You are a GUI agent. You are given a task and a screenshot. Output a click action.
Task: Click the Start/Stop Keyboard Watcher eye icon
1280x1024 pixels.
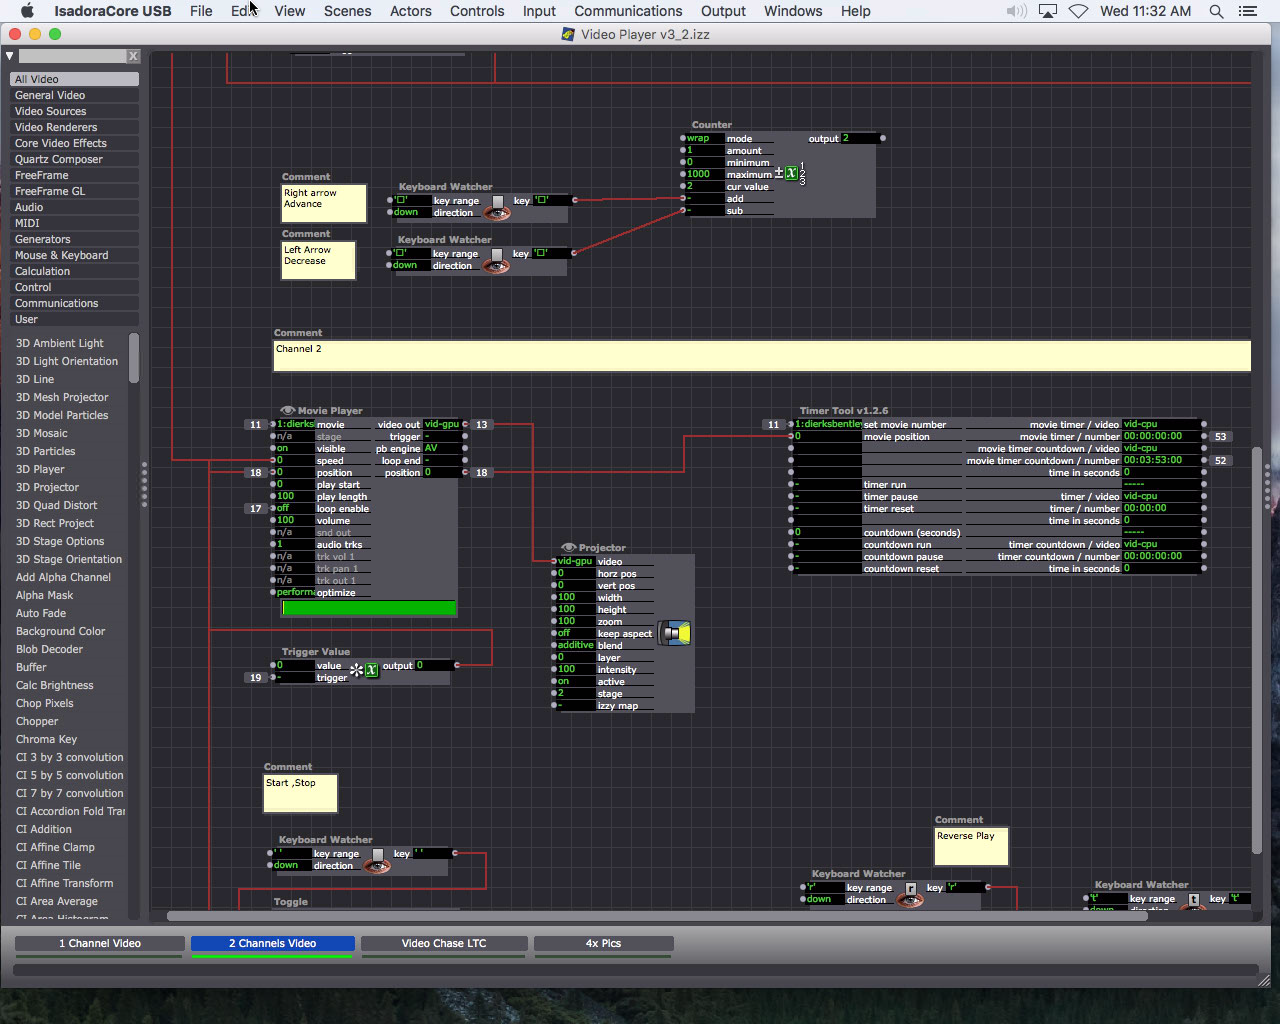[x=377, y=866]
